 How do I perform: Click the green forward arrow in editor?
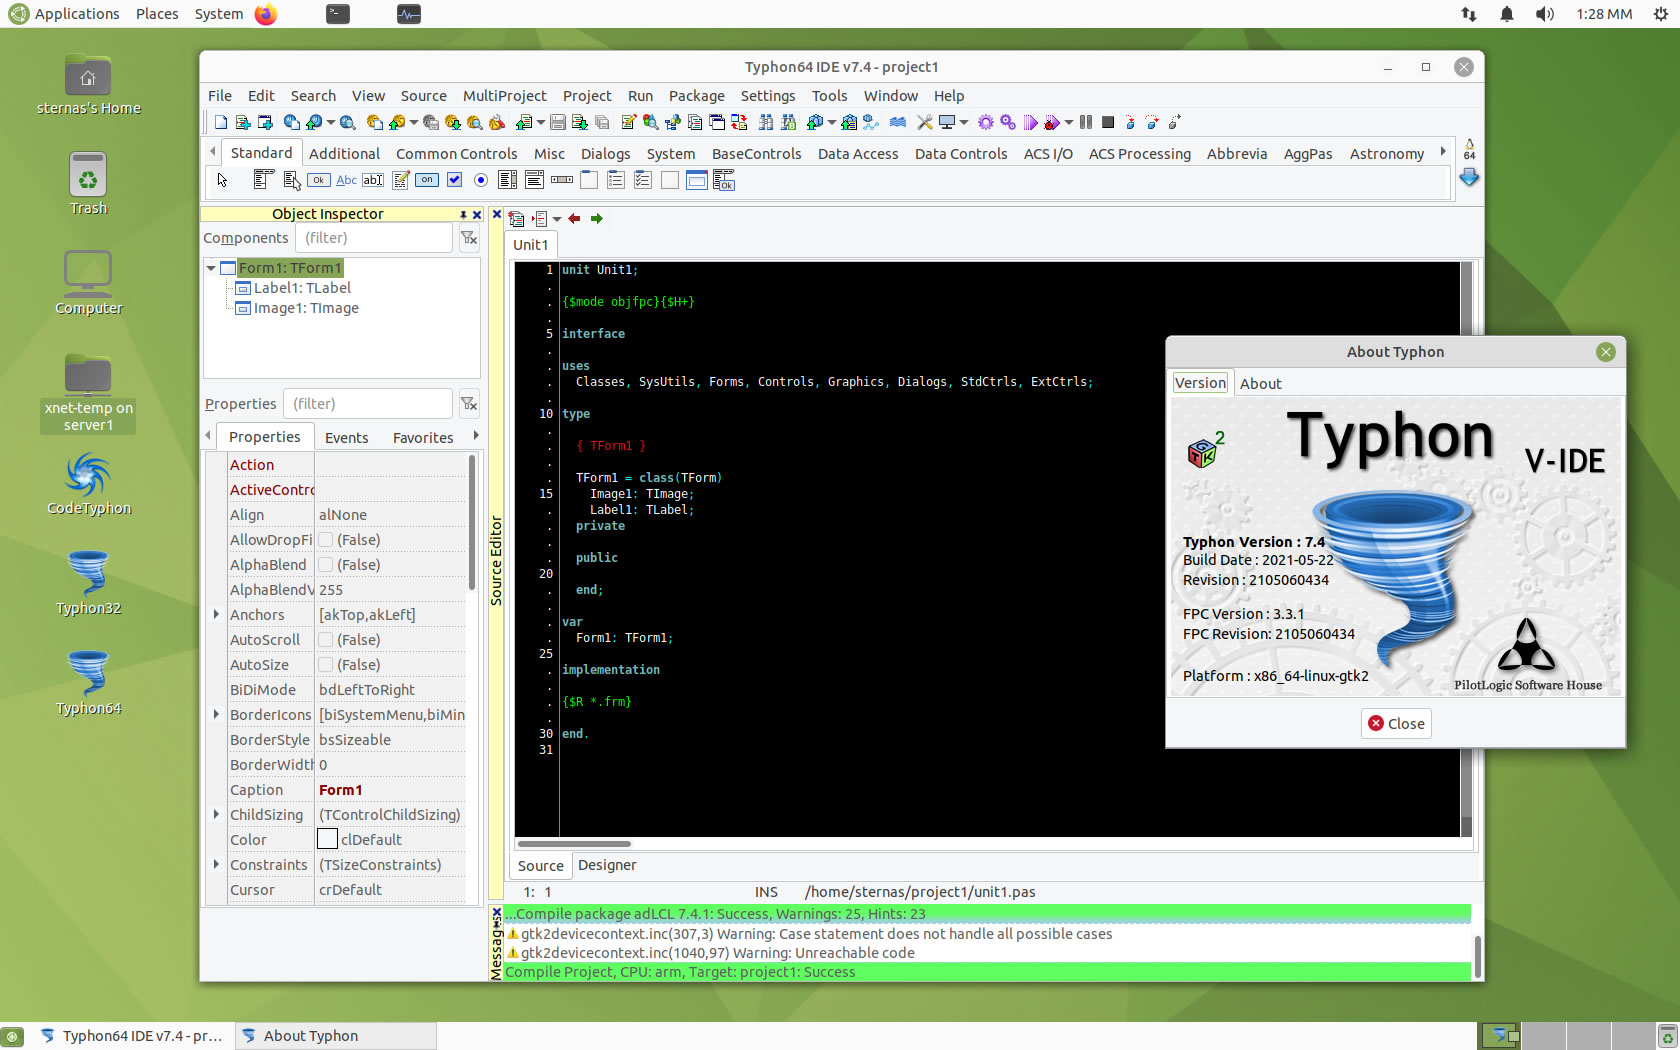(597, 218)
